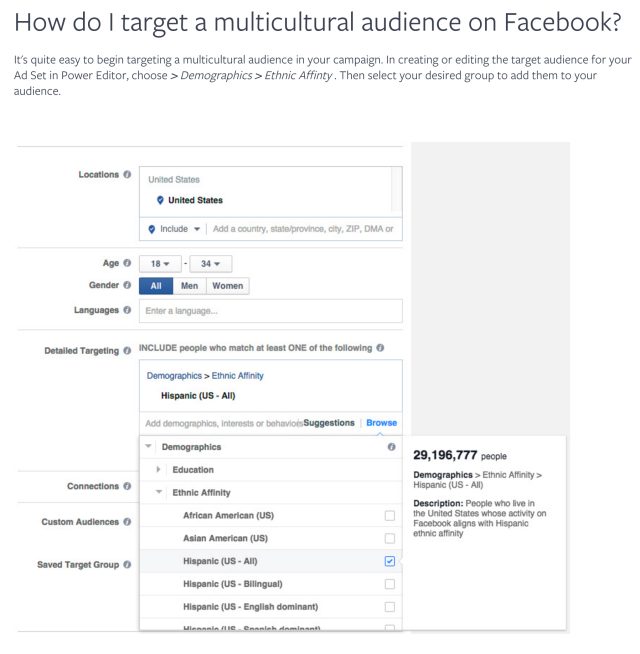
Task: Click the info icon next to Saved Target Group
Action: [127, 564]
